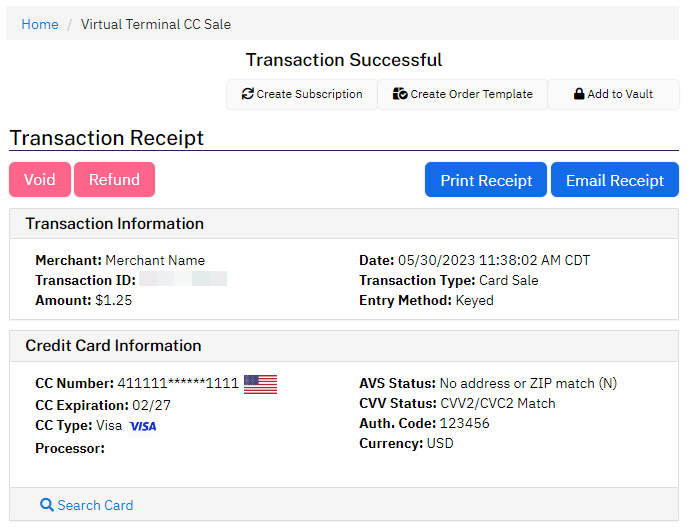
Task: Click the Transaction Information panel header
Action: (x=344, y=224)
